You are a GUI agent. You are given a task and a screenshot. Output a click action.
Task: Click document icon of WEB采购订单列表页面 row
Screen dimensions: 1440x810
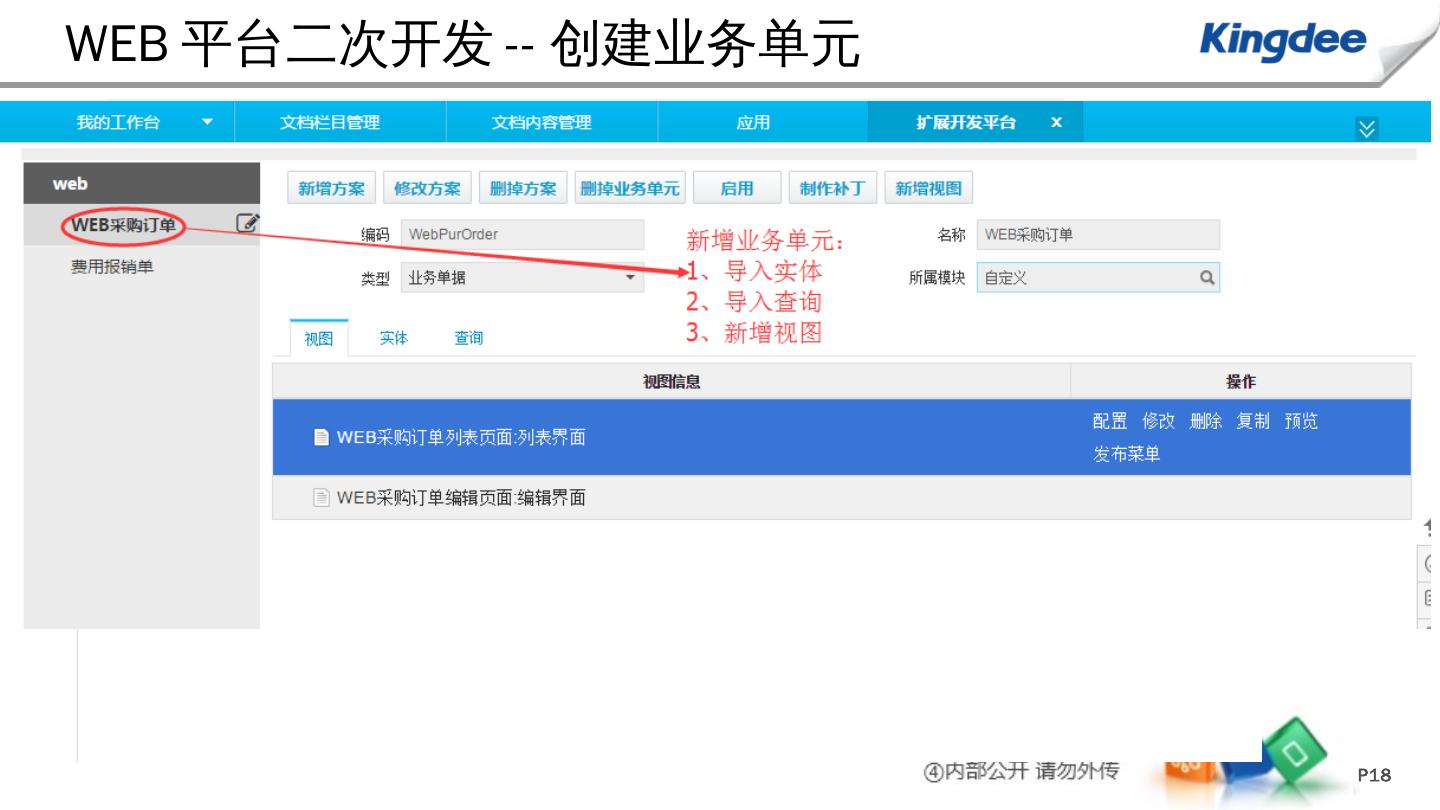[321, 437]
